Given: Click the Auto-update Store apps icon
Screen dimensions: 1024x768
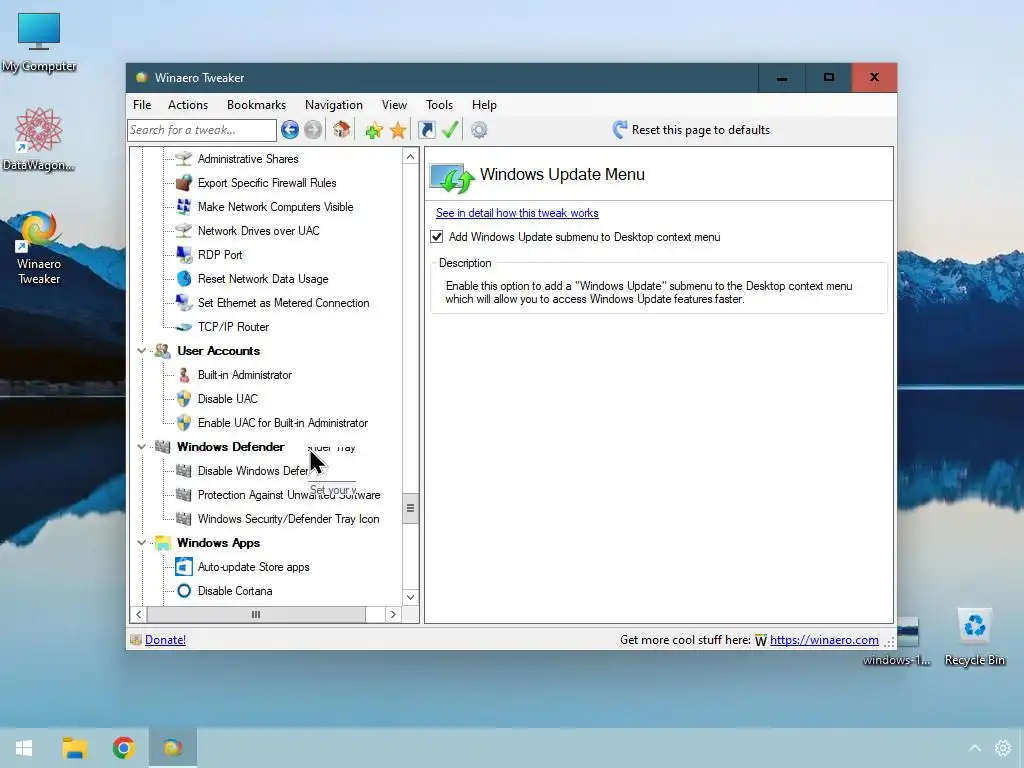Looking at the screenshot, I should (x=184, y=567).
